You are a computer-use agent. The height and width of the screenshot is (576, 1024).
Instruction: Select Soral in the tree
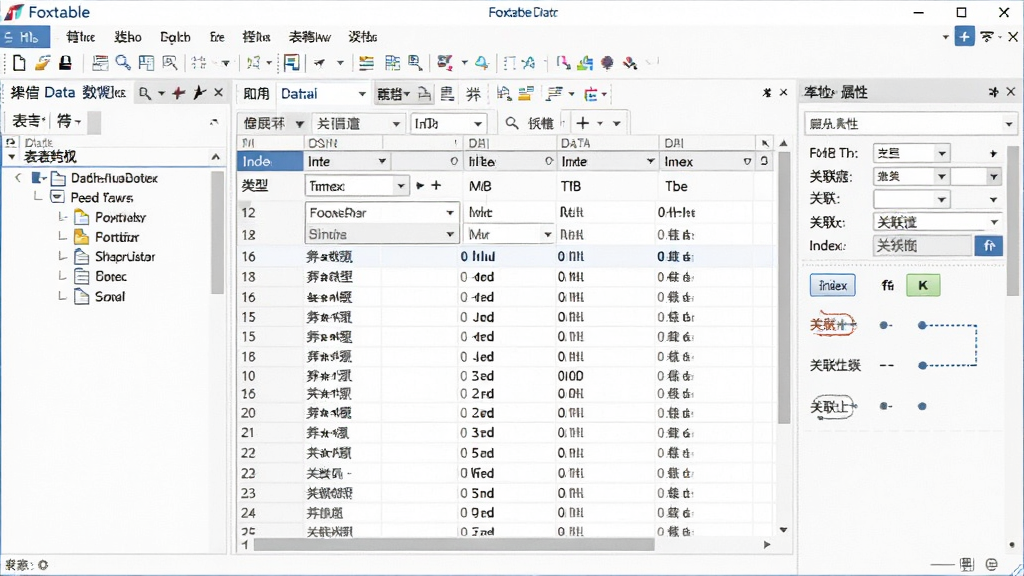pyautogui.click(x=110, y=296)
